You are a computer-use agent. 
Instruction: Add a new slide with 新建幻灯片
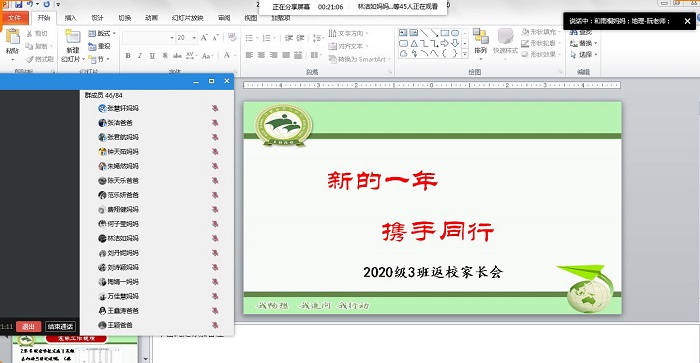click(73, 46)
